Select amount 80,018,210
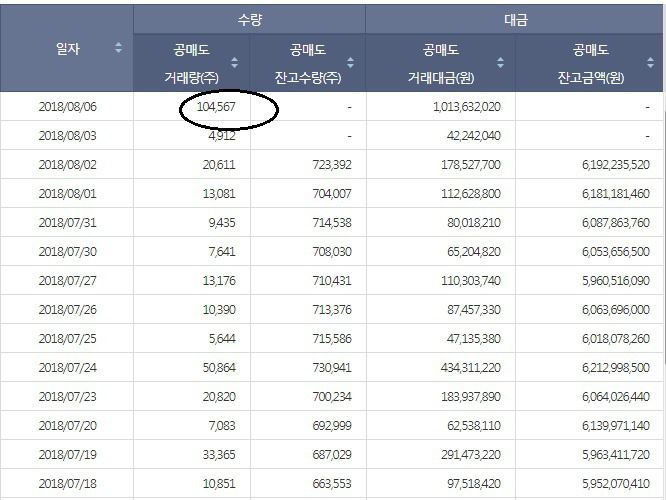 (474, 223)
